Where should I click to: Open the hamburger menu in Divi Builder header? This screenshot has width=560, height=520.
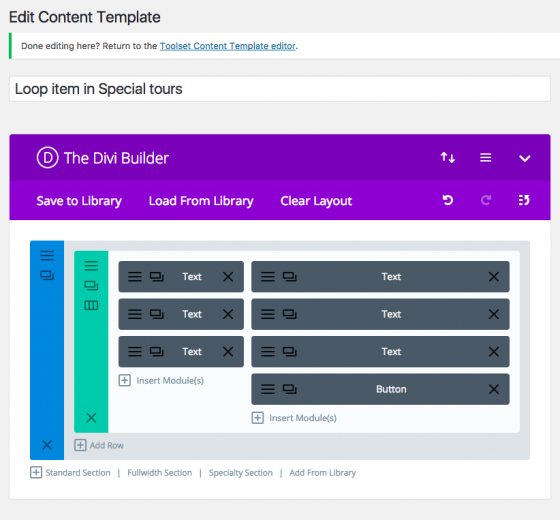(x=485, y=158)
